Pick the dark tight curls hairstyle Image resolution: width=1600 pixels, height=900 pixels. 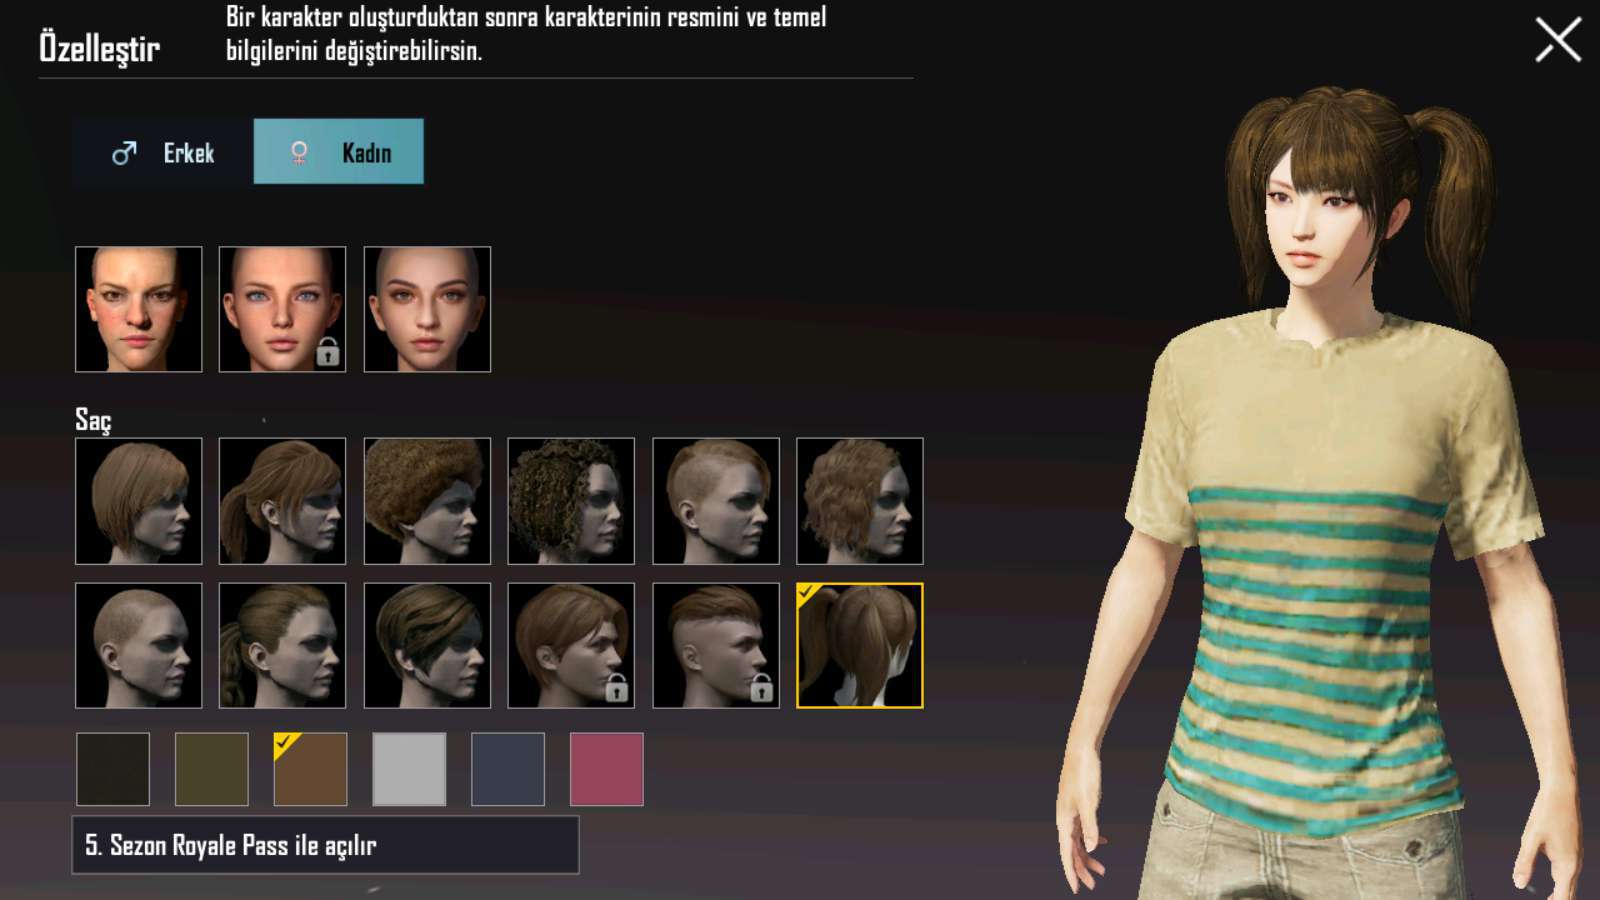pos(571,501)
